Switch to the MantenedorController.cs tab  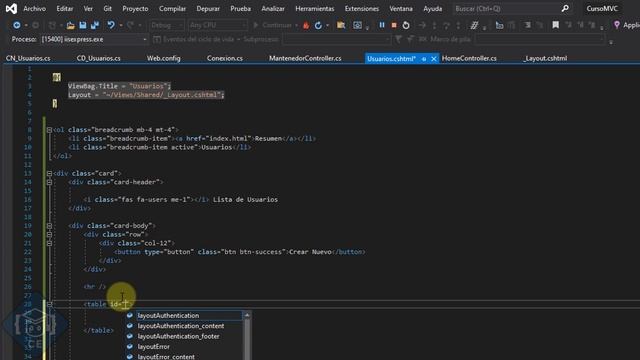tap(305, 58)
